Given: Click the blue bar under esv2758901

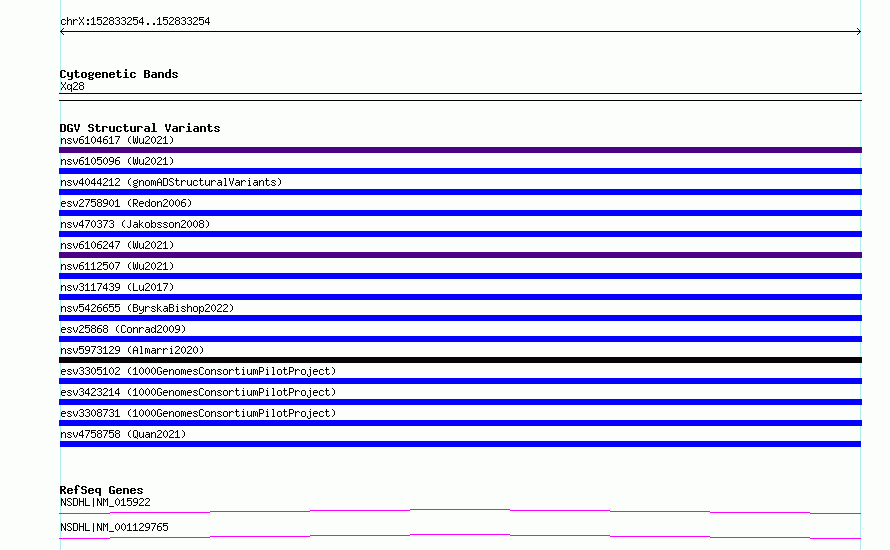Looking at the screenshot, I should point(460,213).
